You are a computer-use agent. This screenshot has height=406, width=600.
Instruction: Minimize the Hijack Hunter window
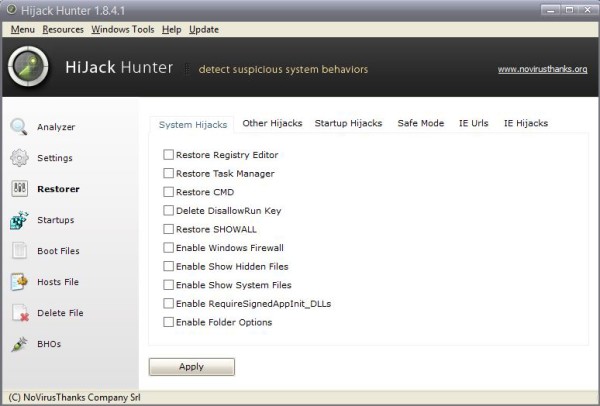(x=550, y=10)
